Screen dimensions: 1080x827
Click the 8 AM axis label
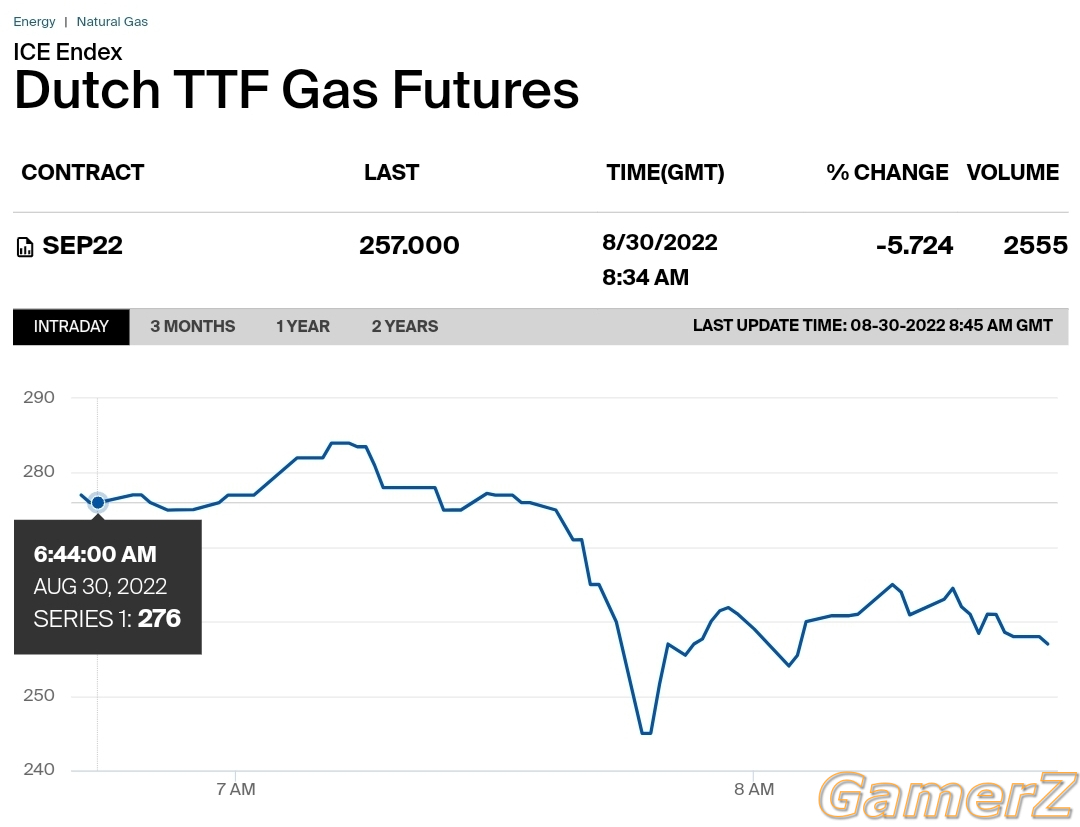(754, 789)
